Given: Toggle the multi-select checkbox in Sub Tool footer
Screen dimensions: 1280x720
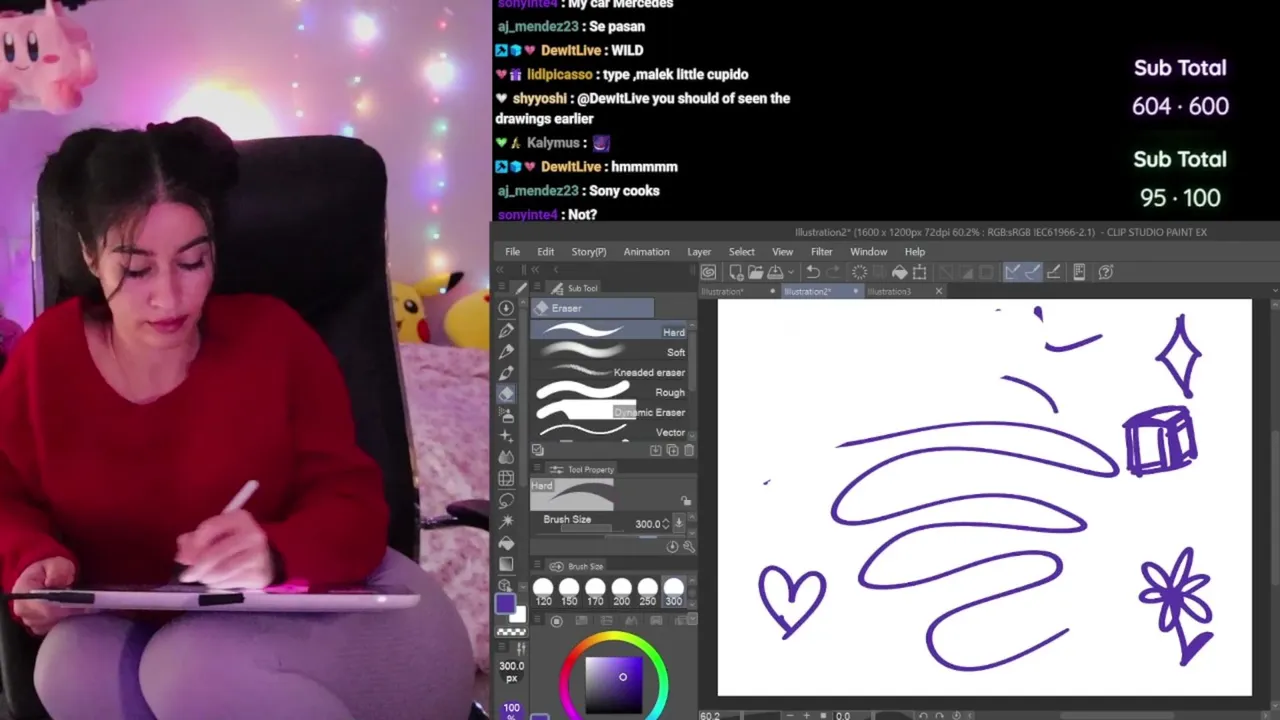Looking at the screenshot, I should [538, 450].
